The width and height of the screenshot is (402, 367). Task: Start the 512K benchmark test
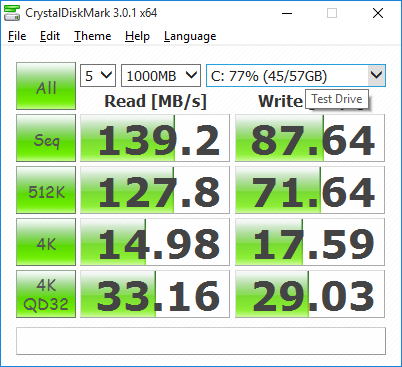(x=46, y=190)
